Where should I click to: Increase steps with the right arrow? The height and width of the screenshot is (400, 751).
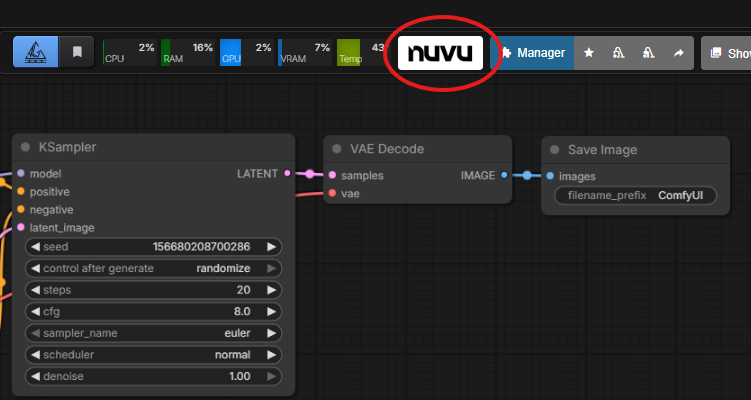pyautogui.click(x=272, y=290)
